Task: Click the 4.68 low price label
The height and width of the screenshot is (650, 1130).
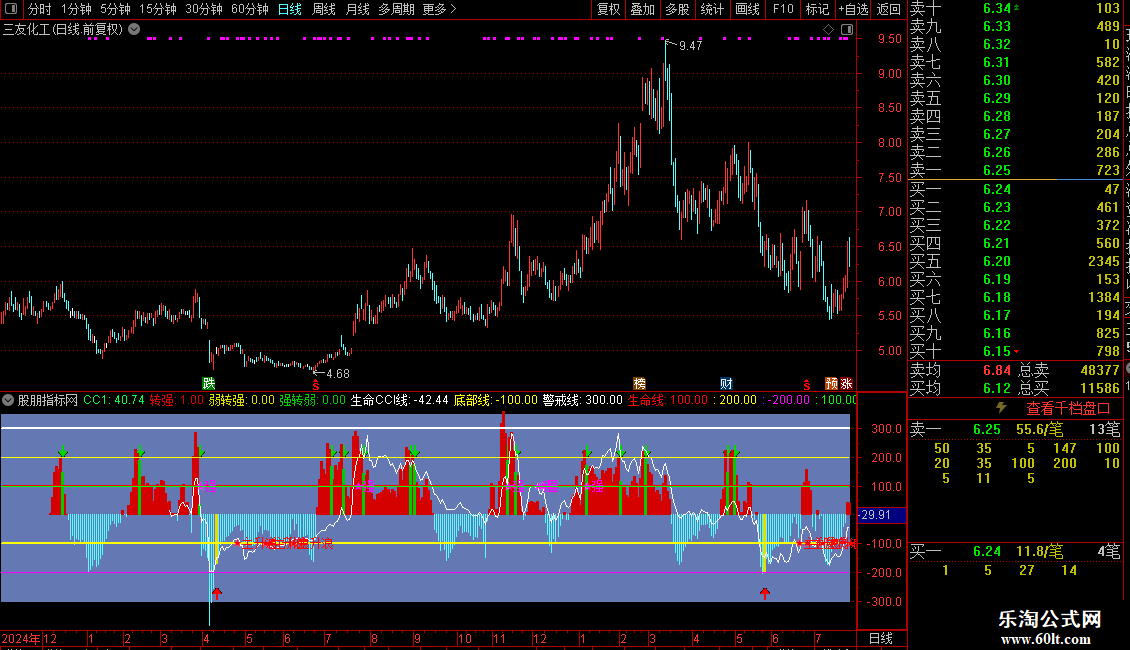Action: pos(337,373)
